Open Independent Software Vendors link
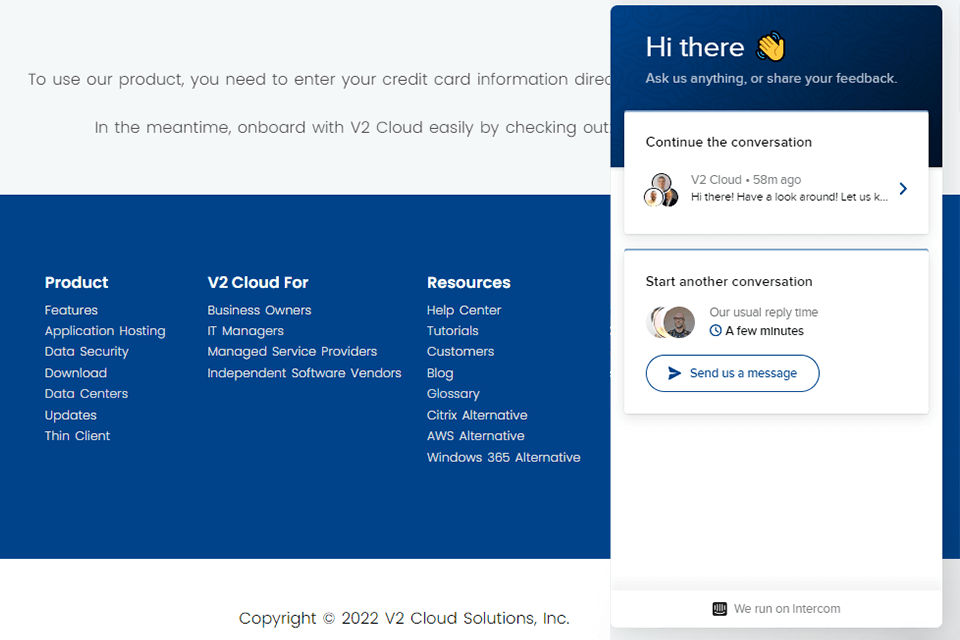Screen dimensions: 960x640 304,373
